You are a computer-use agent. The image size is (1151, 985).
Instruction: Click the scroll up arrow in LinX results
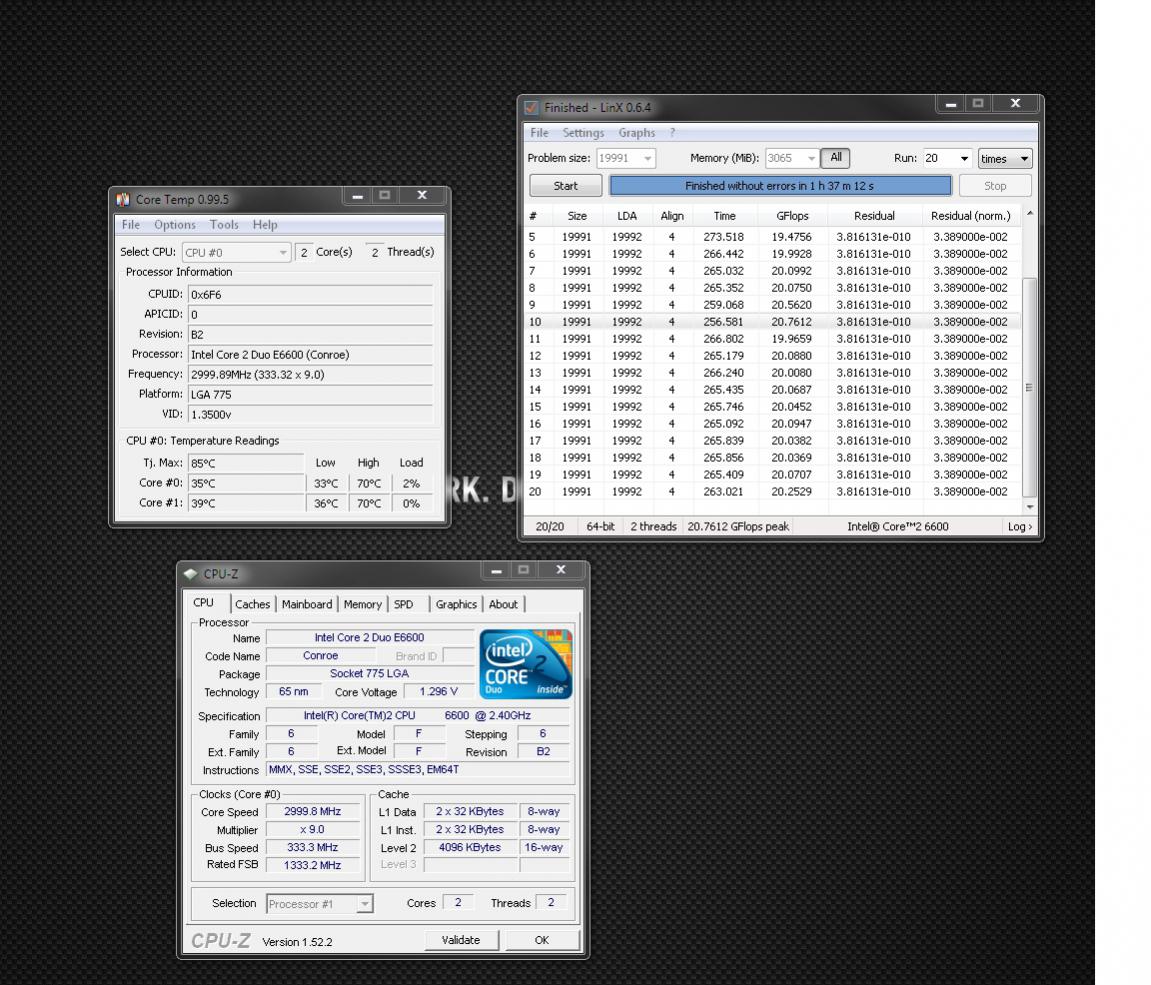(1030, 214)
